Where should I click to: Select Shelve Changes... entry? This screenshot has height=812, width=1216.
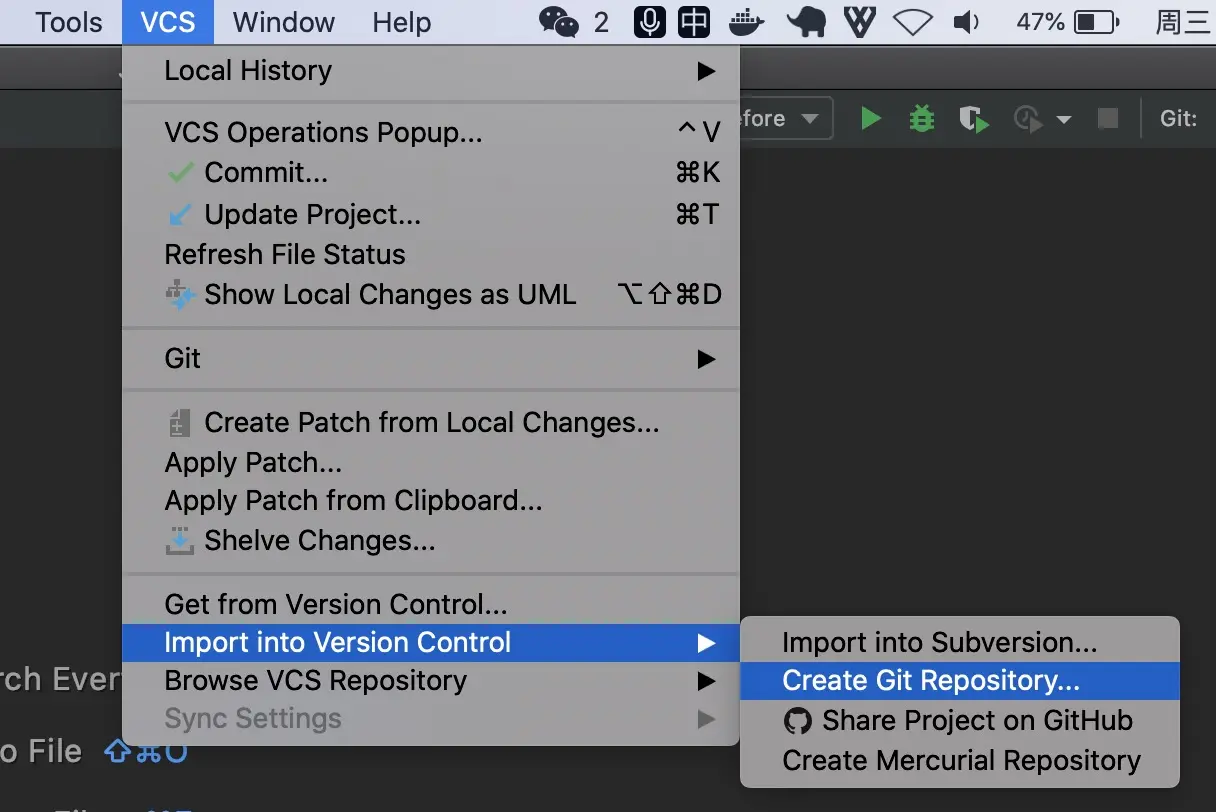[x=431, y=541]
